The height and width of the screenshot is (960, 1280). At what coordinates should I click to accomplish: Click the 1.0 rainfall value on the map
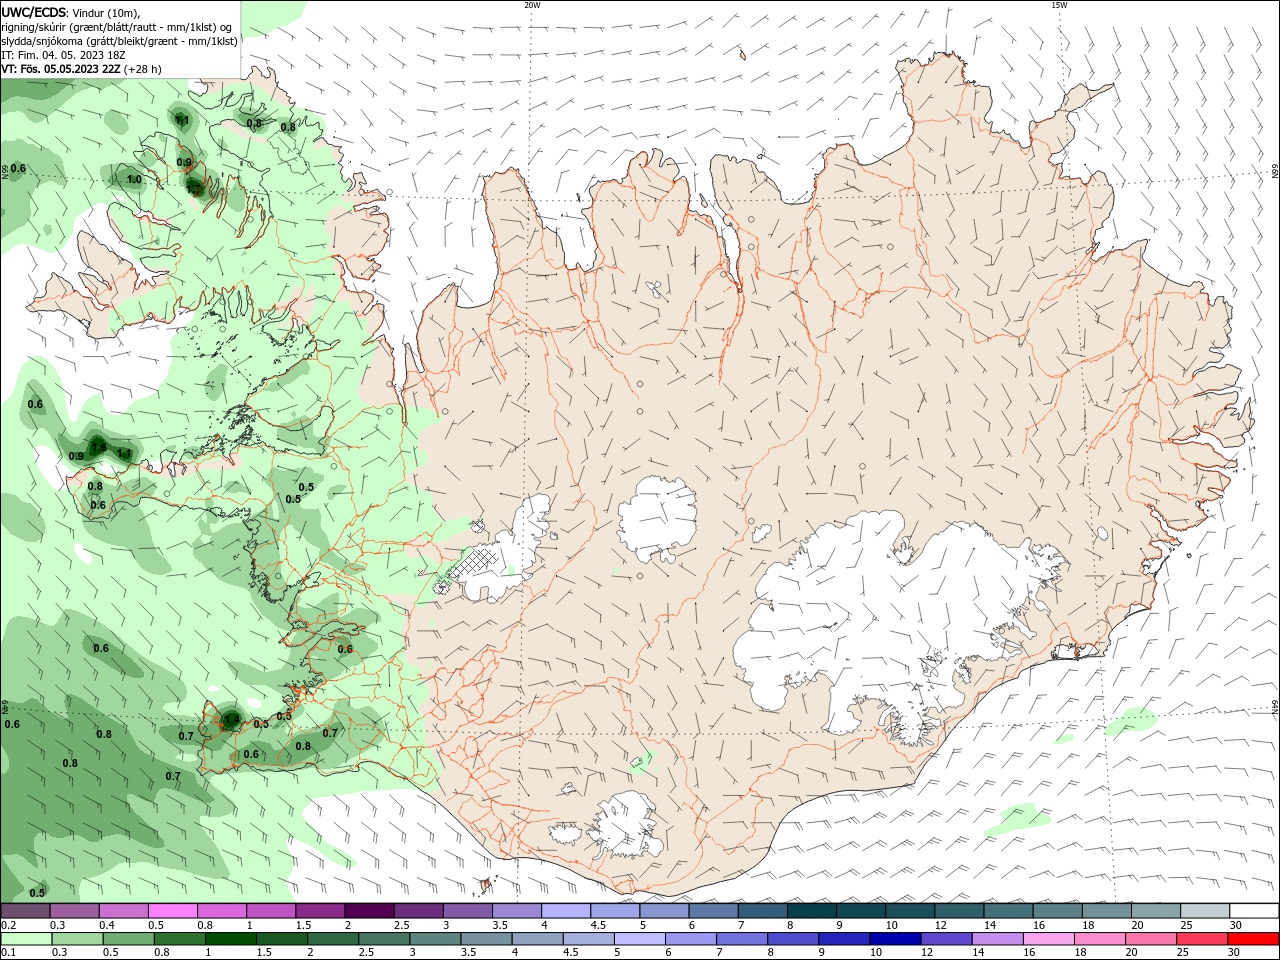click(134, 180)
